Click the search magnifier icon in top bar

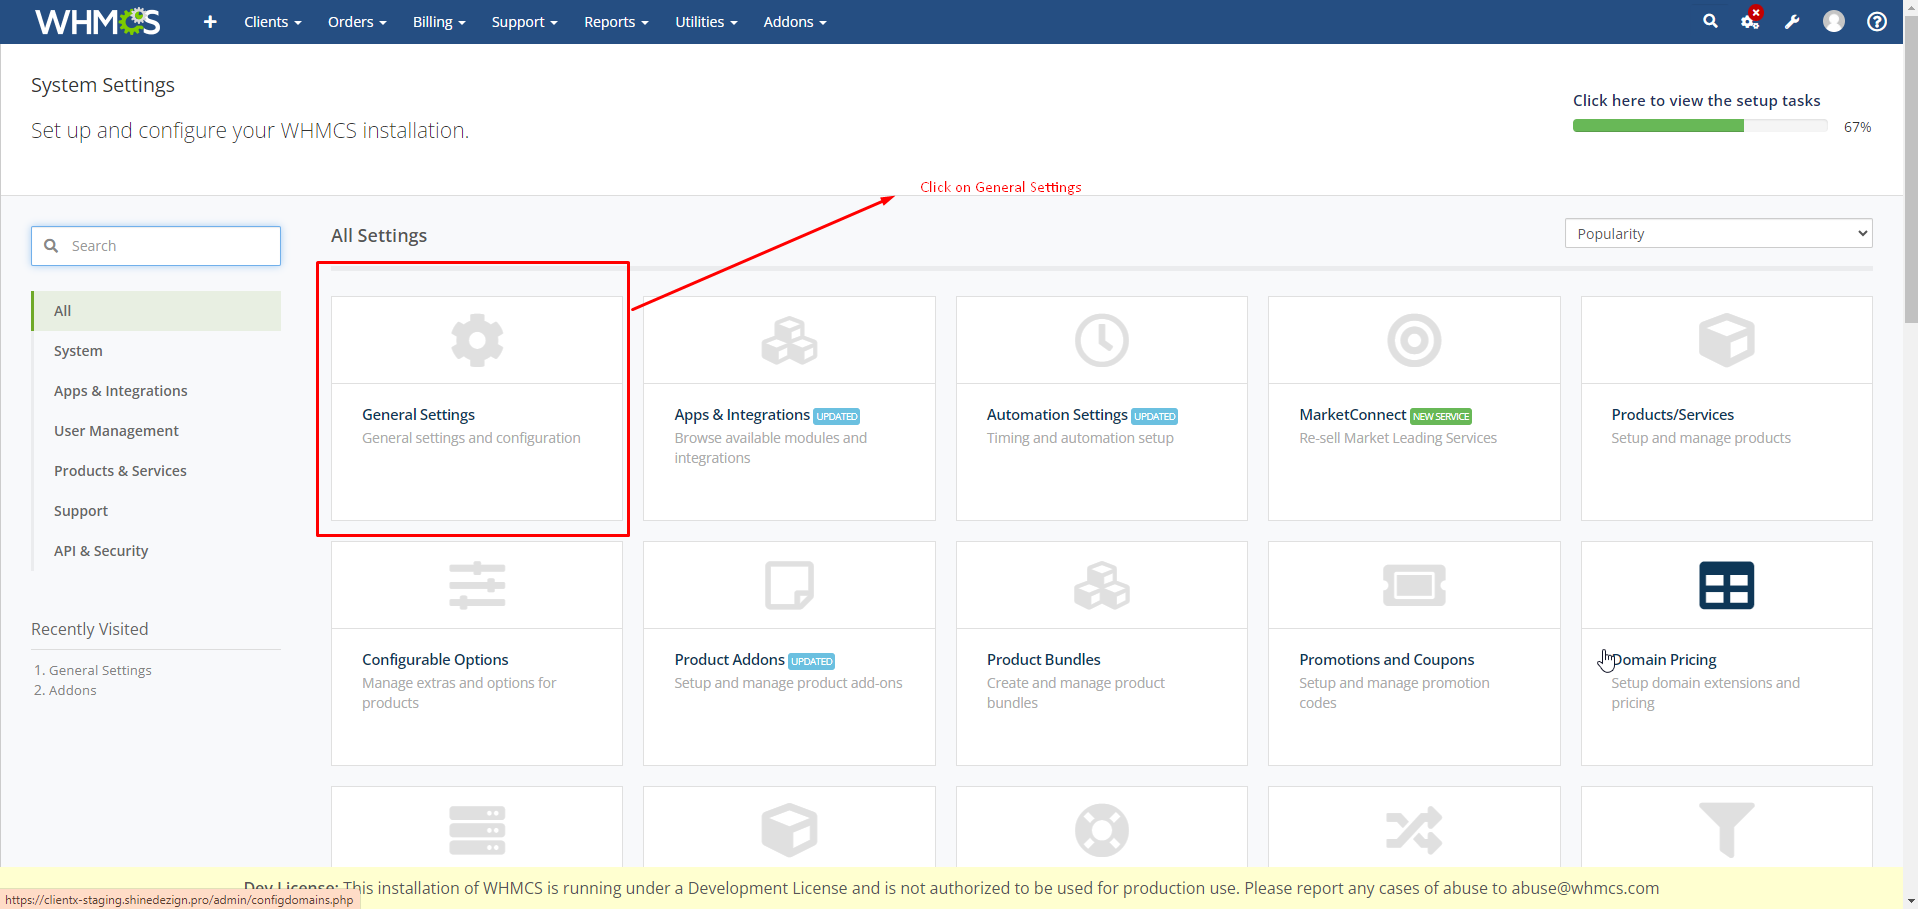1710,21
